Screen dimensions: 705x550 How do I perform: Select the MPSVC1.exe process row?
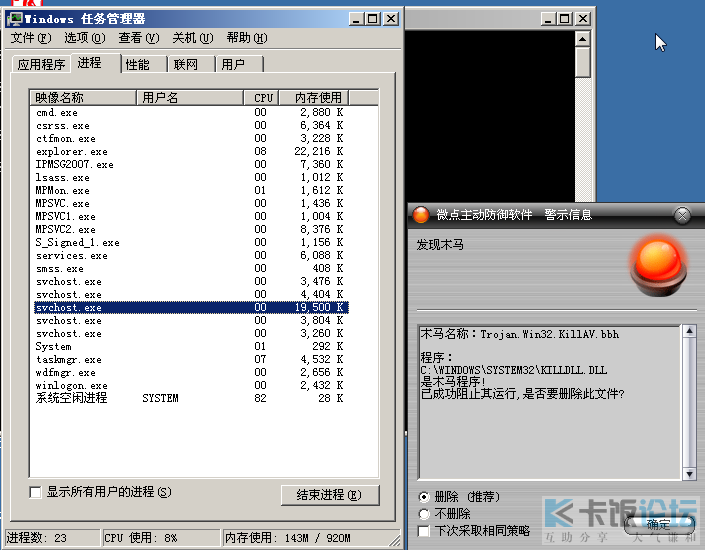[191, 217]
